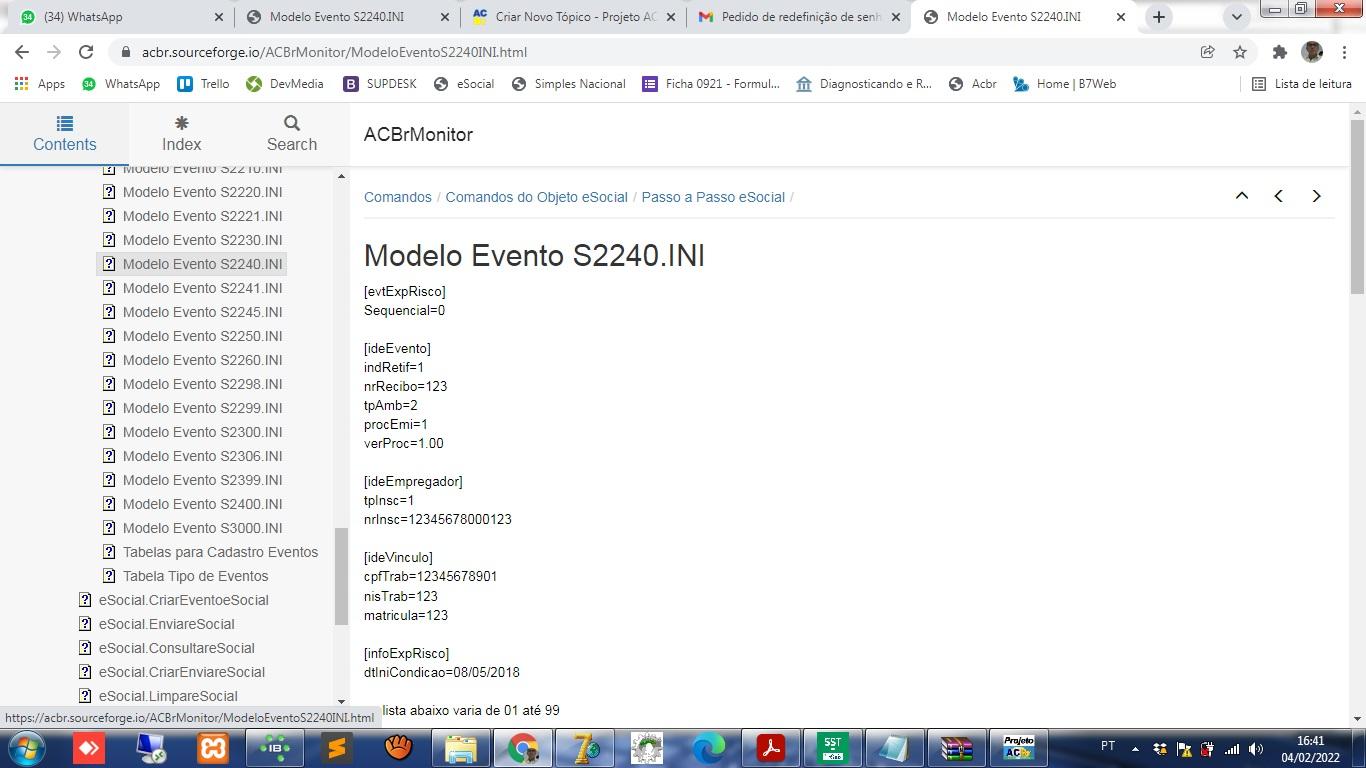This screenshot has width=1366, height=768.
Task: Reload the page with the refresh icon
Action: pos(86,52)
